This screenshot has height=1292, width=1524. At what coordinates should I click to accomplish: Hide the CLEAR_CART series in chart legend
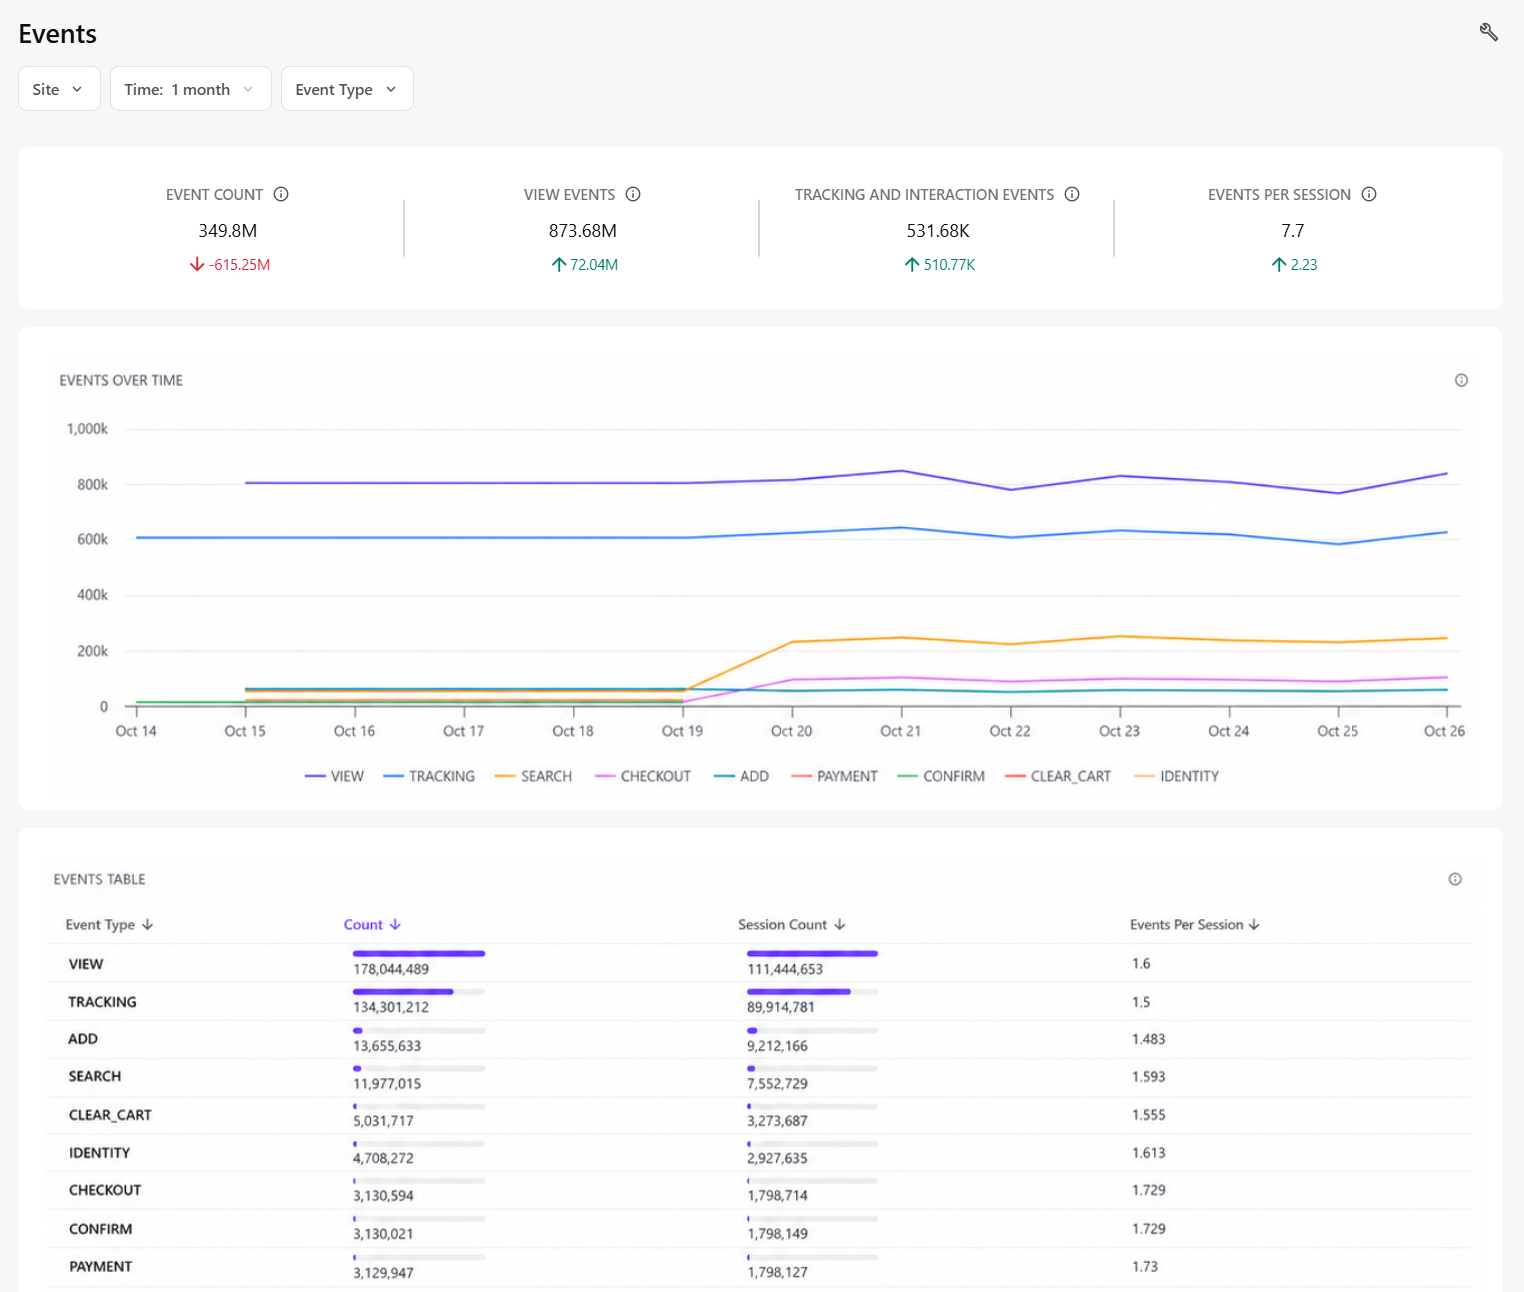click(x=1058, y=776)
